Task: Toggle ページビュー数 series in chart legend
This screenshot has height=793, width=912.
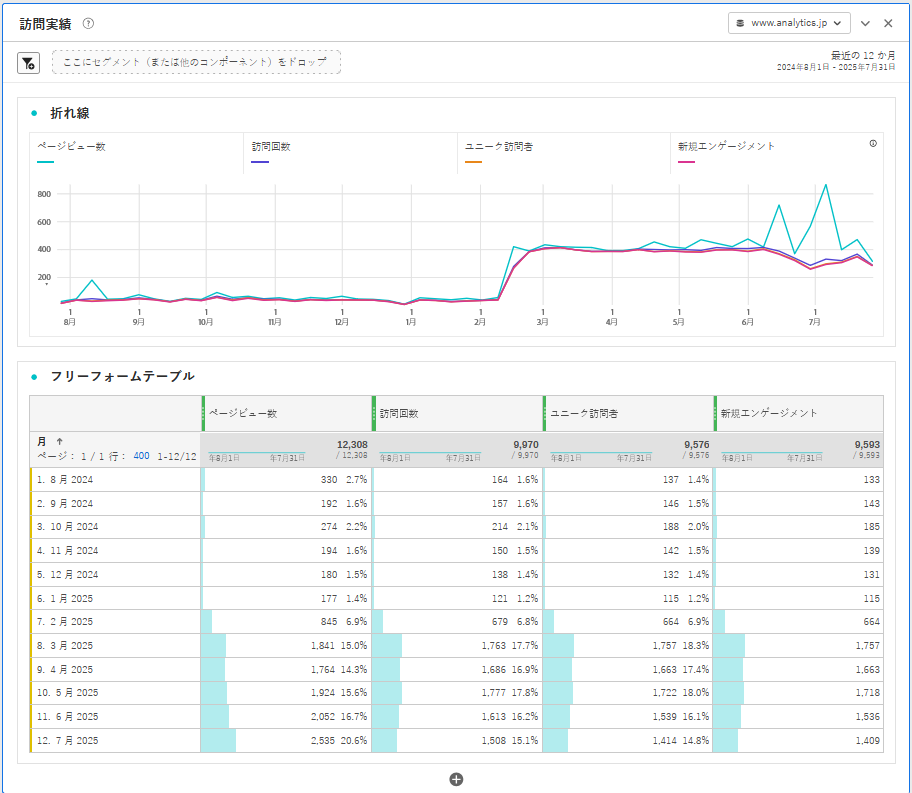Action: (71, 147)
